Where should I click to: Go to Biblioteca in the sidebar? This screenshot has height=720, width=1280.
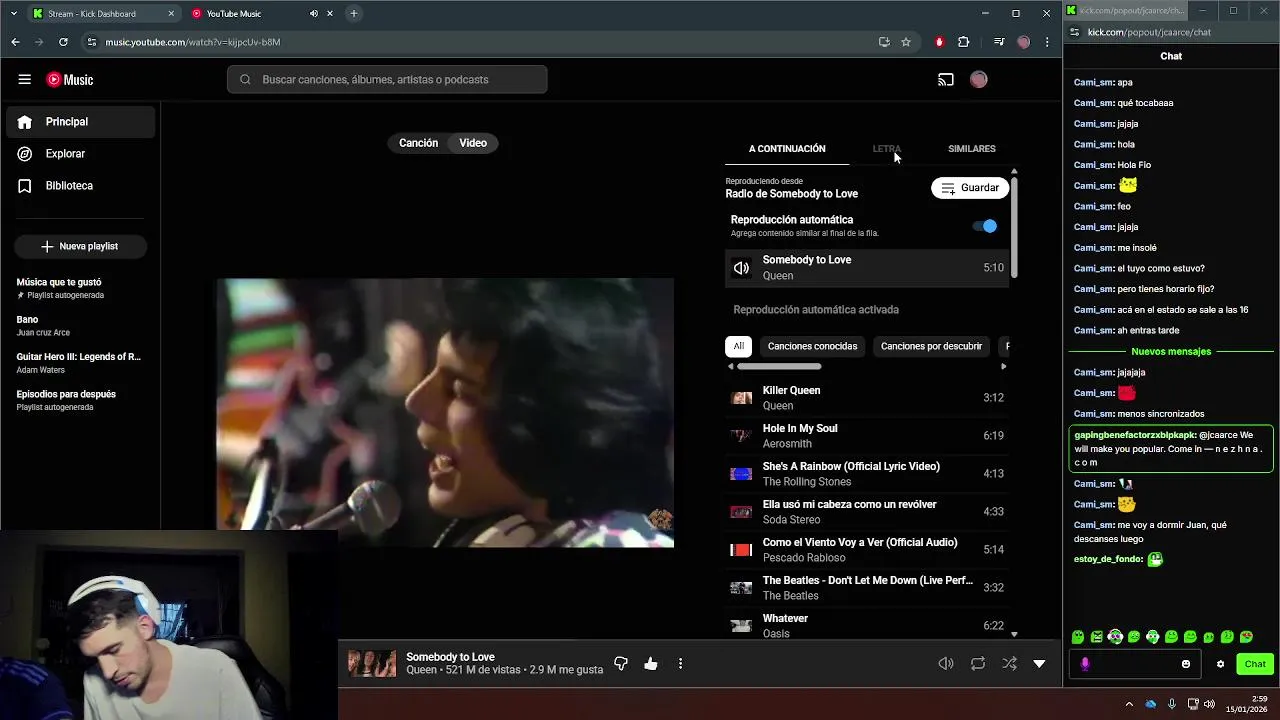coord(81,186)
